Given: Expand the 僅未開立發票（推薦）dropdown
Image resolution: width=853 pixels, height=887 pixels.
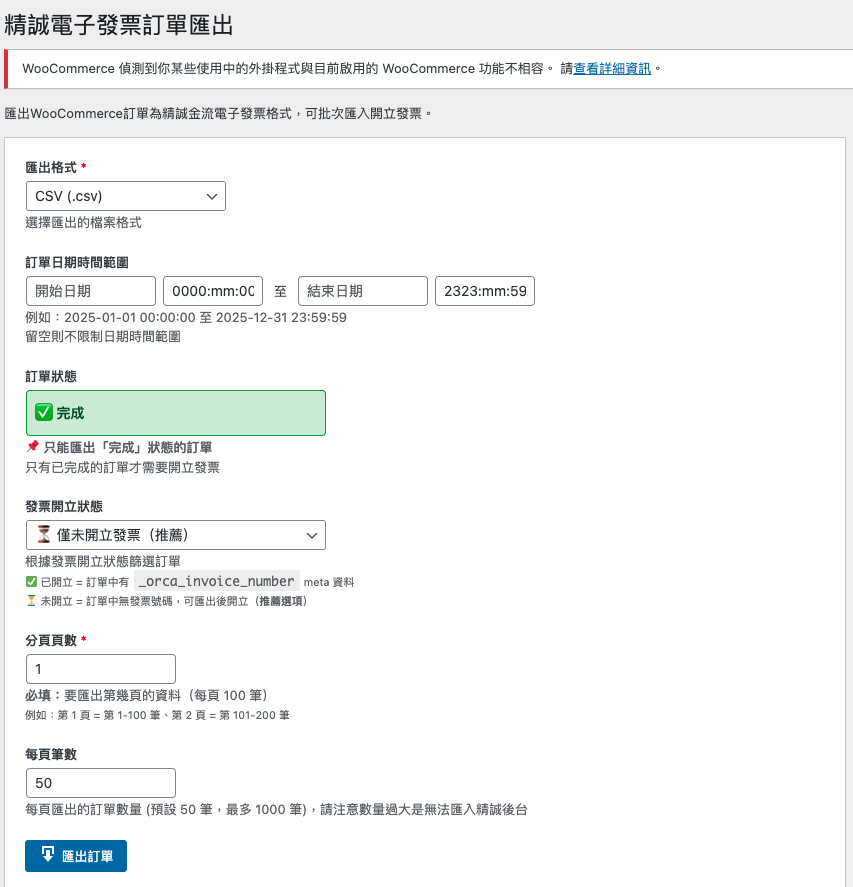Looking at the screenshot, I should tap(175, 535).
